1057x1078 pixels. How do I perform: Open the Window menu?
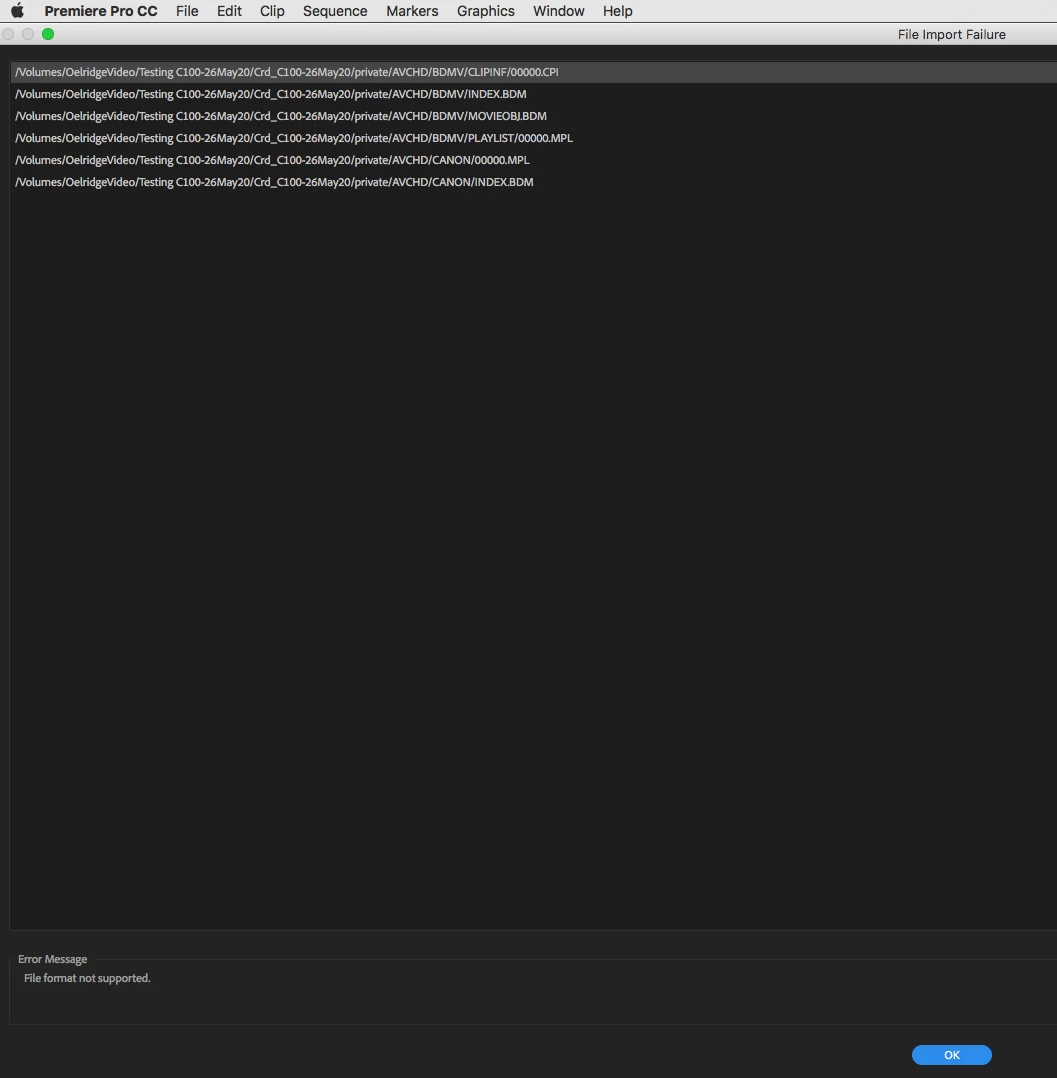tap(558, 11)
